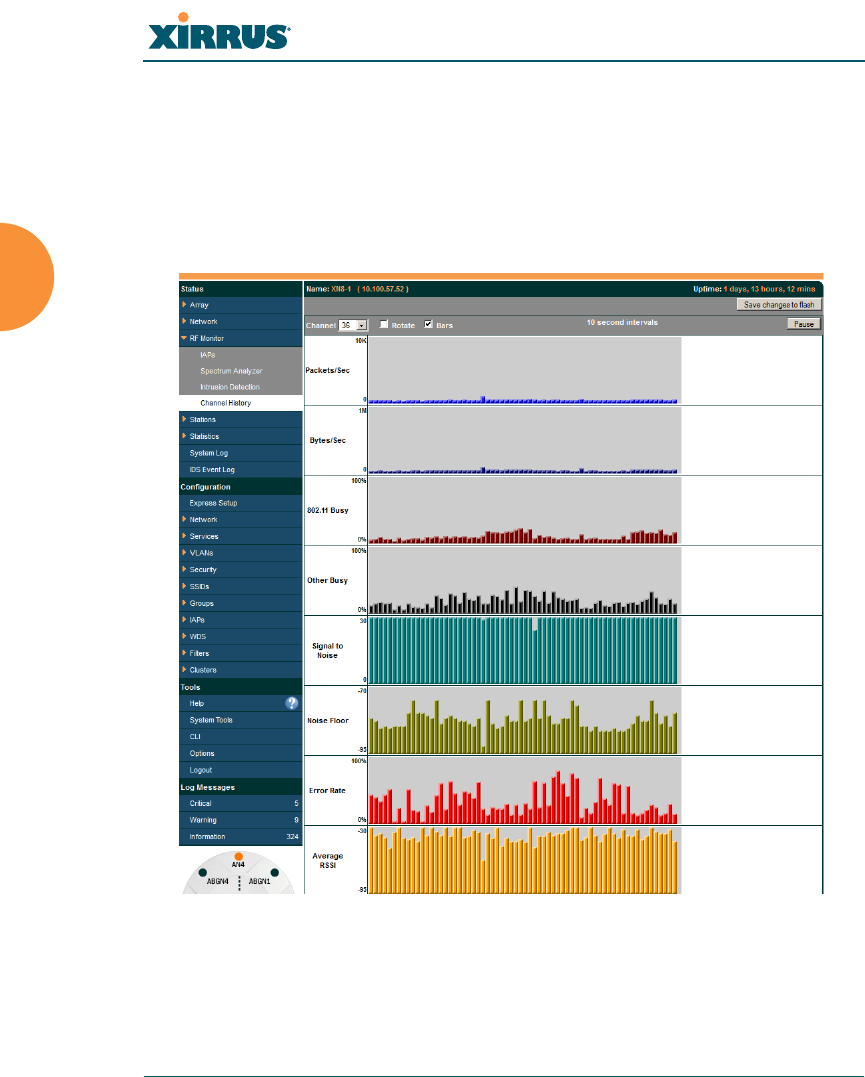Click the Packets/Sec graph
Screen dimensions: 865x1077
click(x=525, y=370)
